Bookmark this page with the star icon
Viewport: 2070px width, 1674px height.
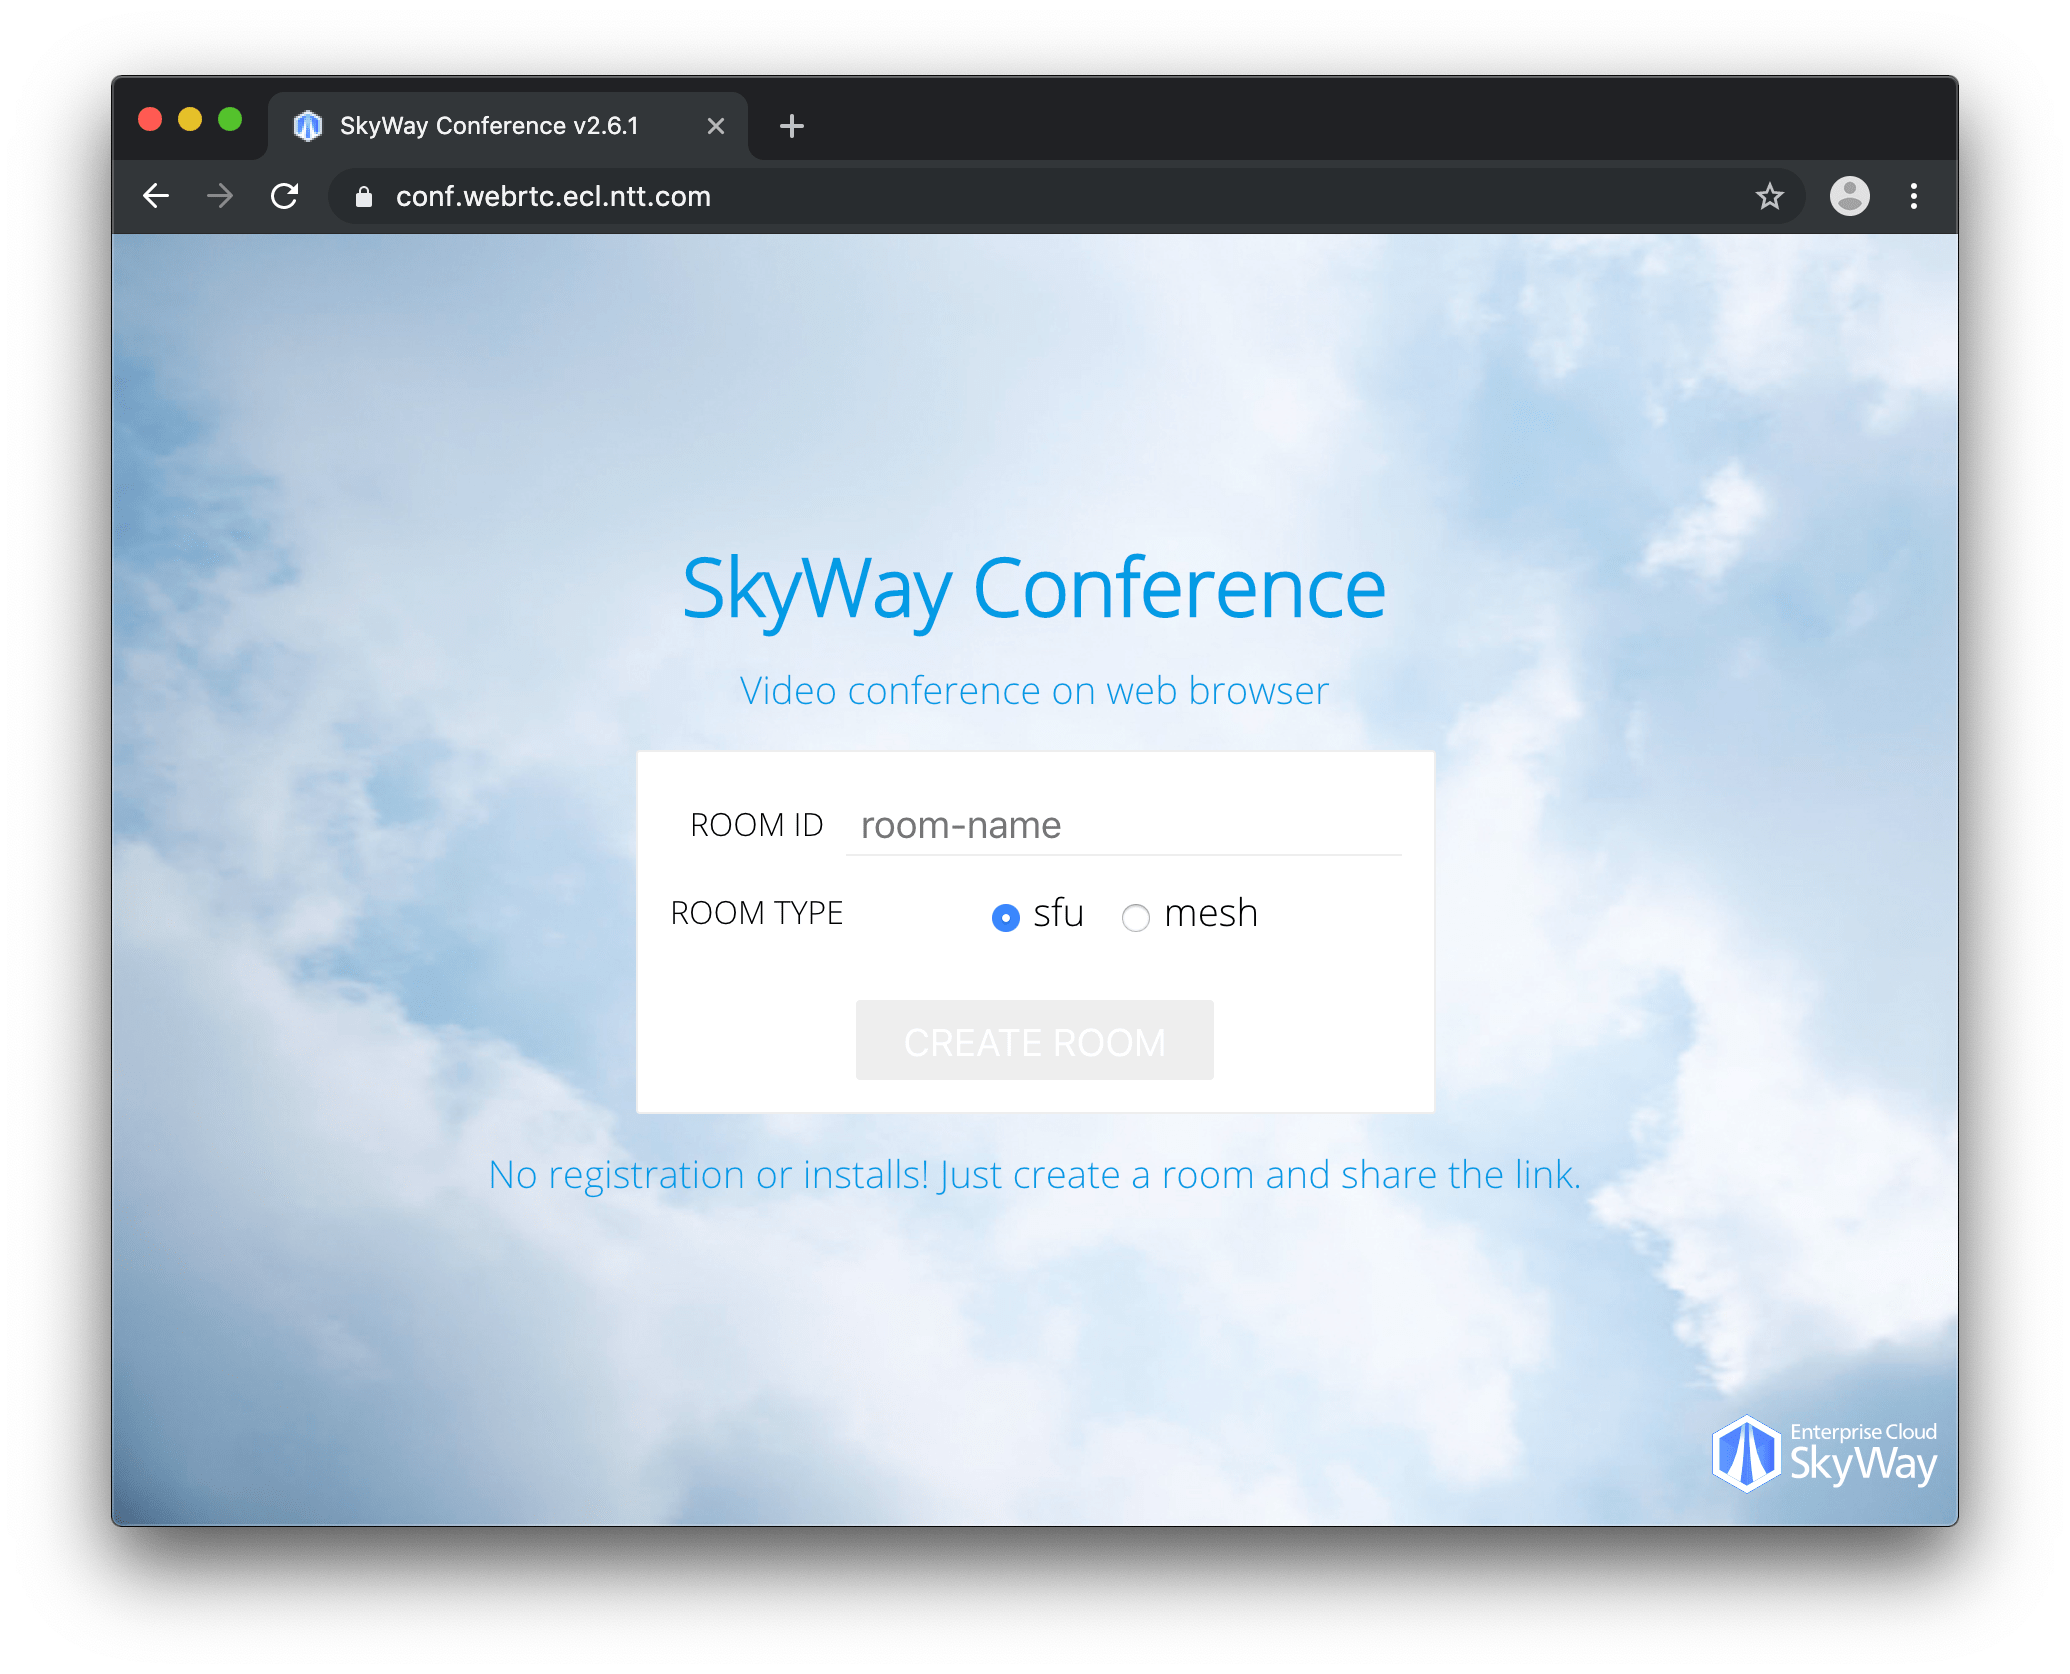[x=1769, y=196]
